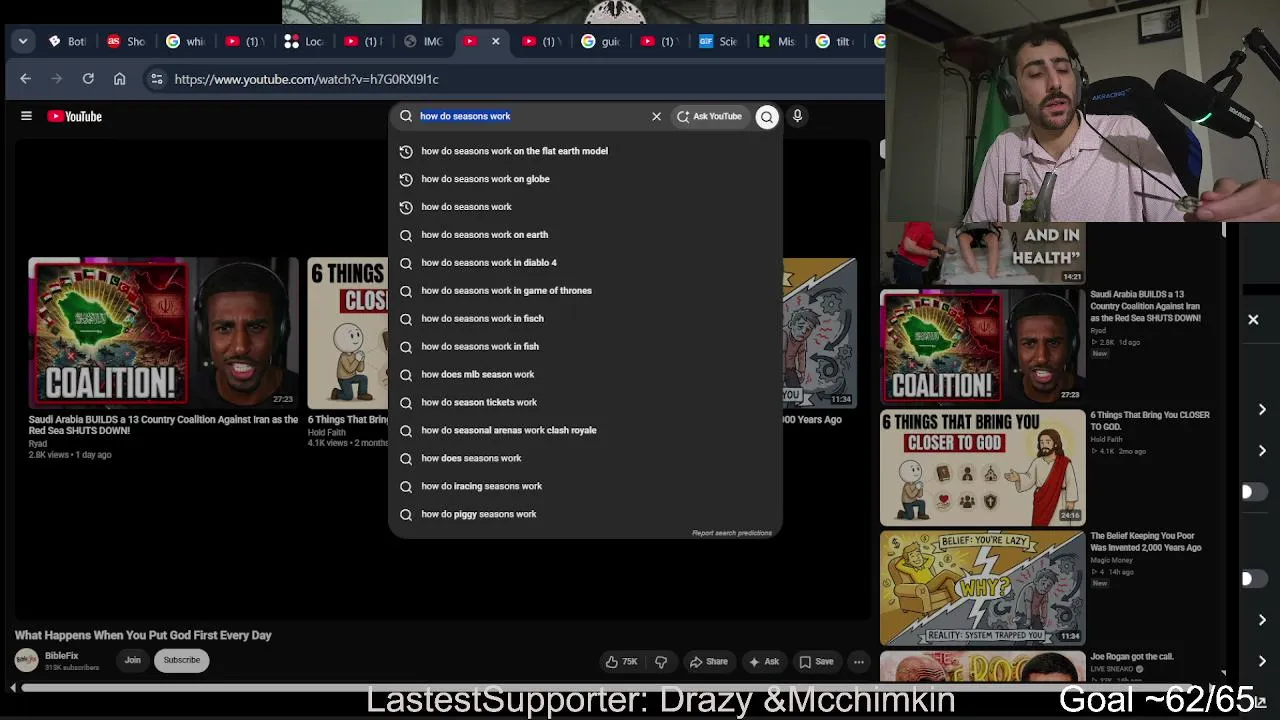Start voice search with microphone icon

click(x=797, y=116)
